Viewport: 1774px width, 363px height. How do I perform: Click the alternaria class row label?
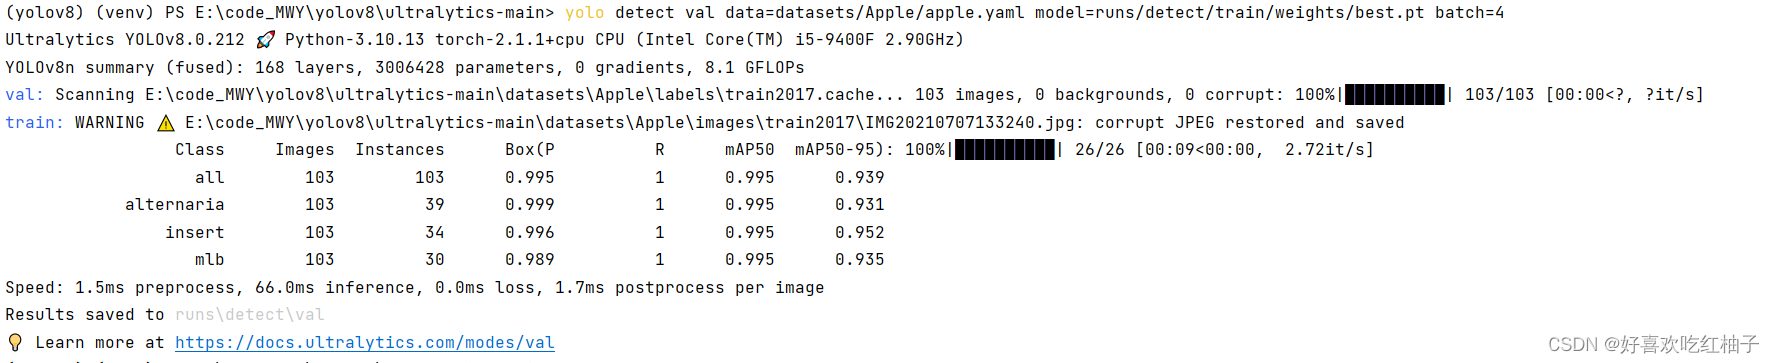pyautogui.click(x=175, y=204)
